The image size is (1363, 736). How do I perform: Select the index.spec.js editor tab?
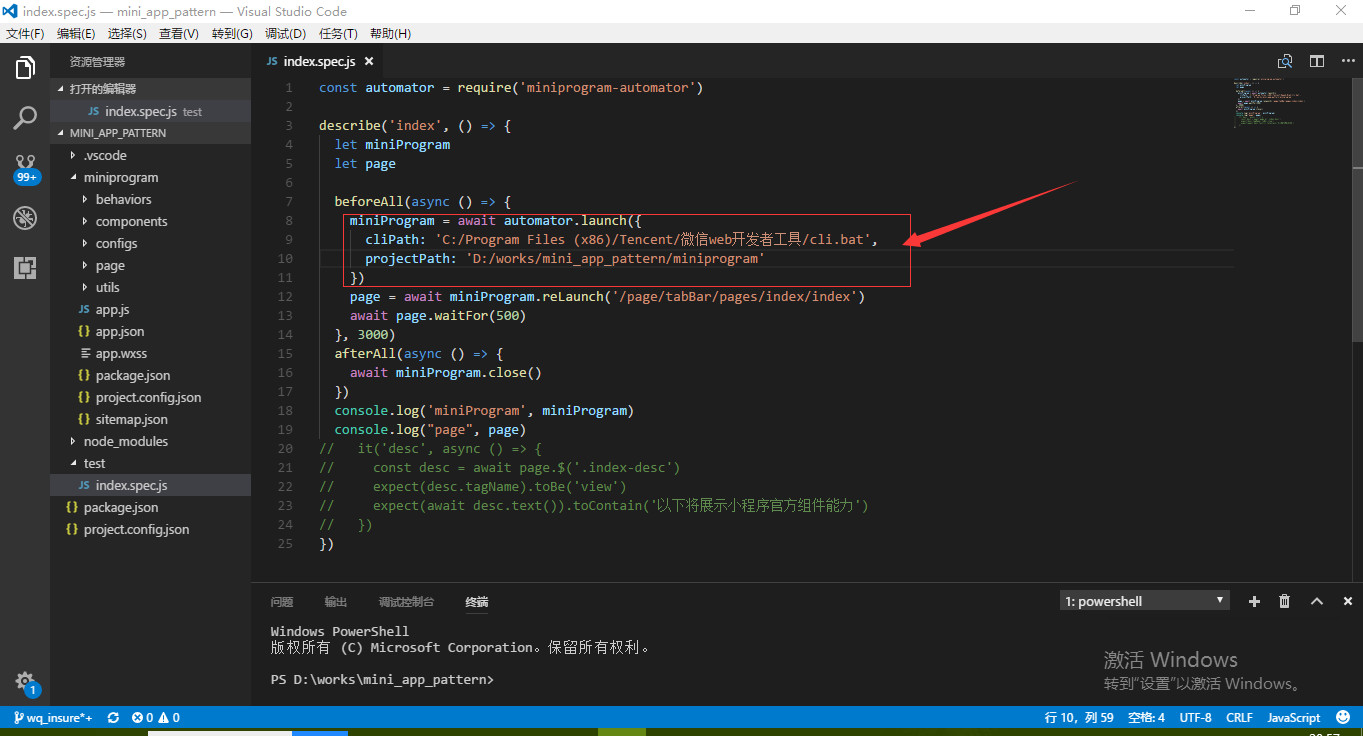pos(318,61)
